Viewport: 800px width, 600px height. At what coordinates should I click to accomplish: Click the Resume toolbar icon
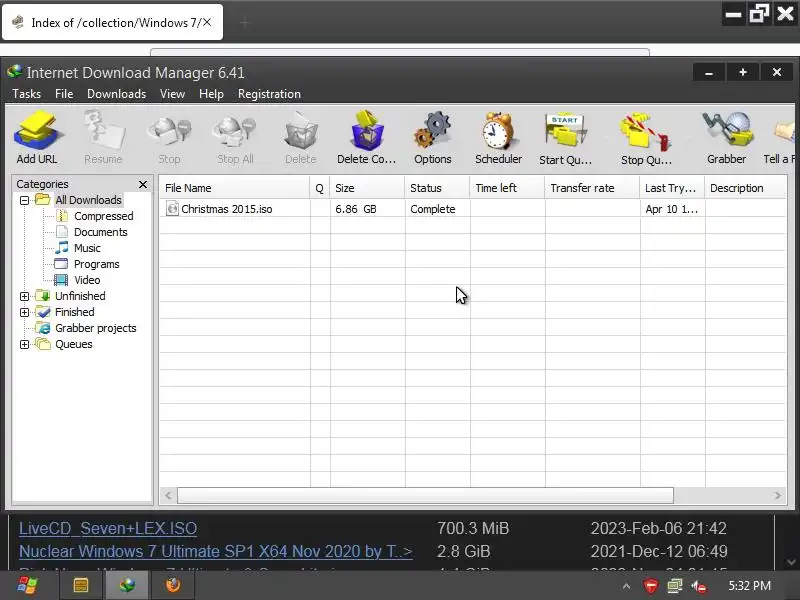tap(104, 137)
